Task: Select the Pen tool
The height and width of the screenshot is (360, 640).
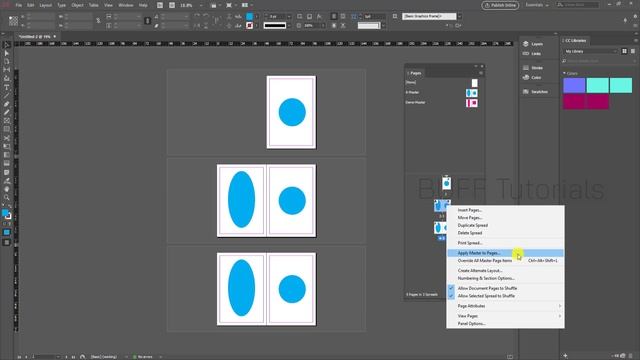Action: 7,104
